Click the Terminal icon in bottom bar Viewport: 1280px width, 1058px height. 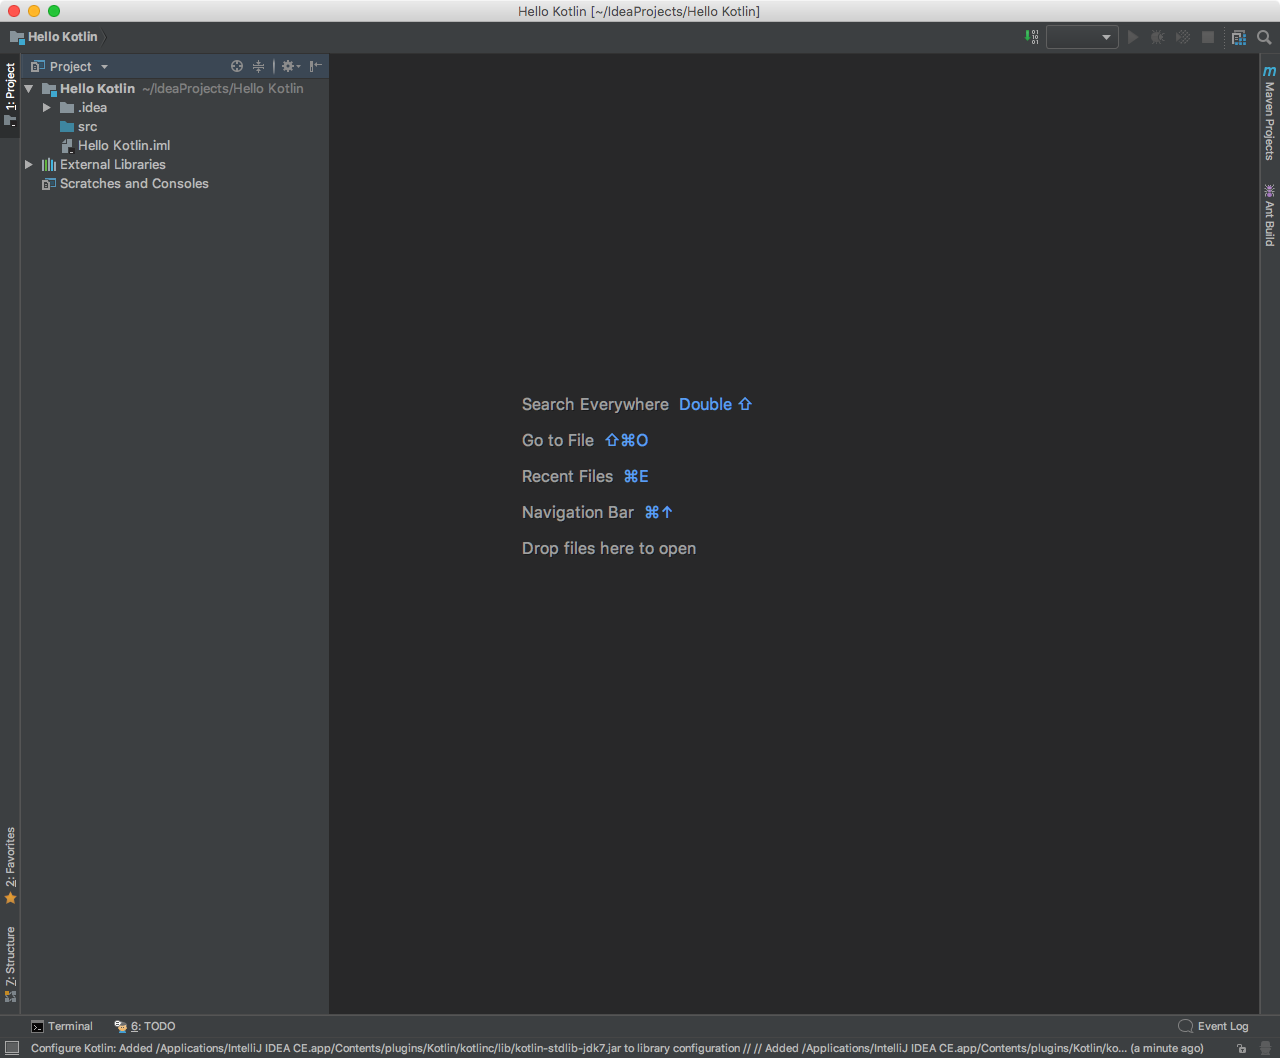click(x=37, y=1027)
